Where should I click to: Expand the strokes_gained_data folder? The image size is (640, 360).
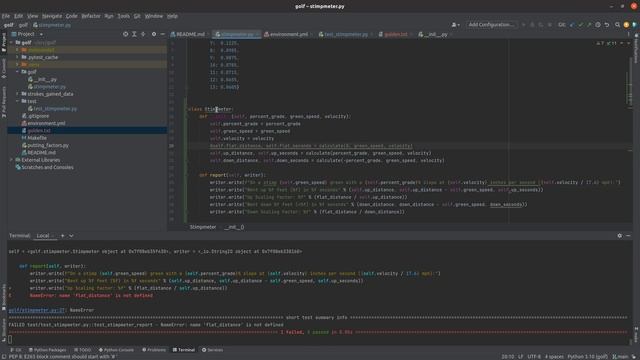(17, 94)
